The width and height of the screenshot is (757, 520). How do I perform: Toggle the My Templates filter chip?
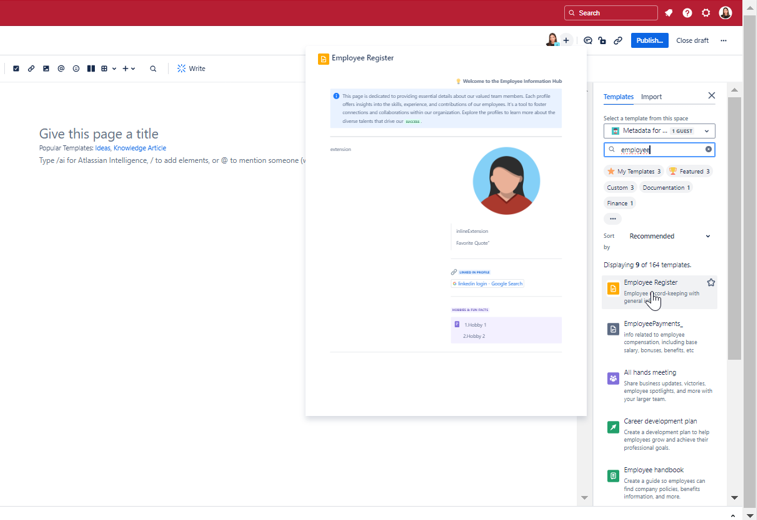click(x=633, y=171)
